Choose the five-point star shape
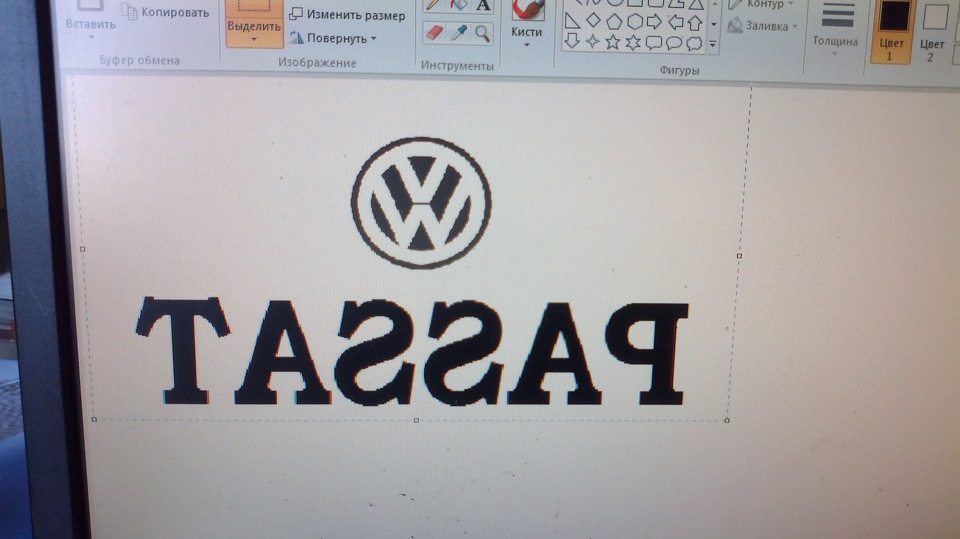Viewport: 960px width, 539px height. click(x=612, y=42)
